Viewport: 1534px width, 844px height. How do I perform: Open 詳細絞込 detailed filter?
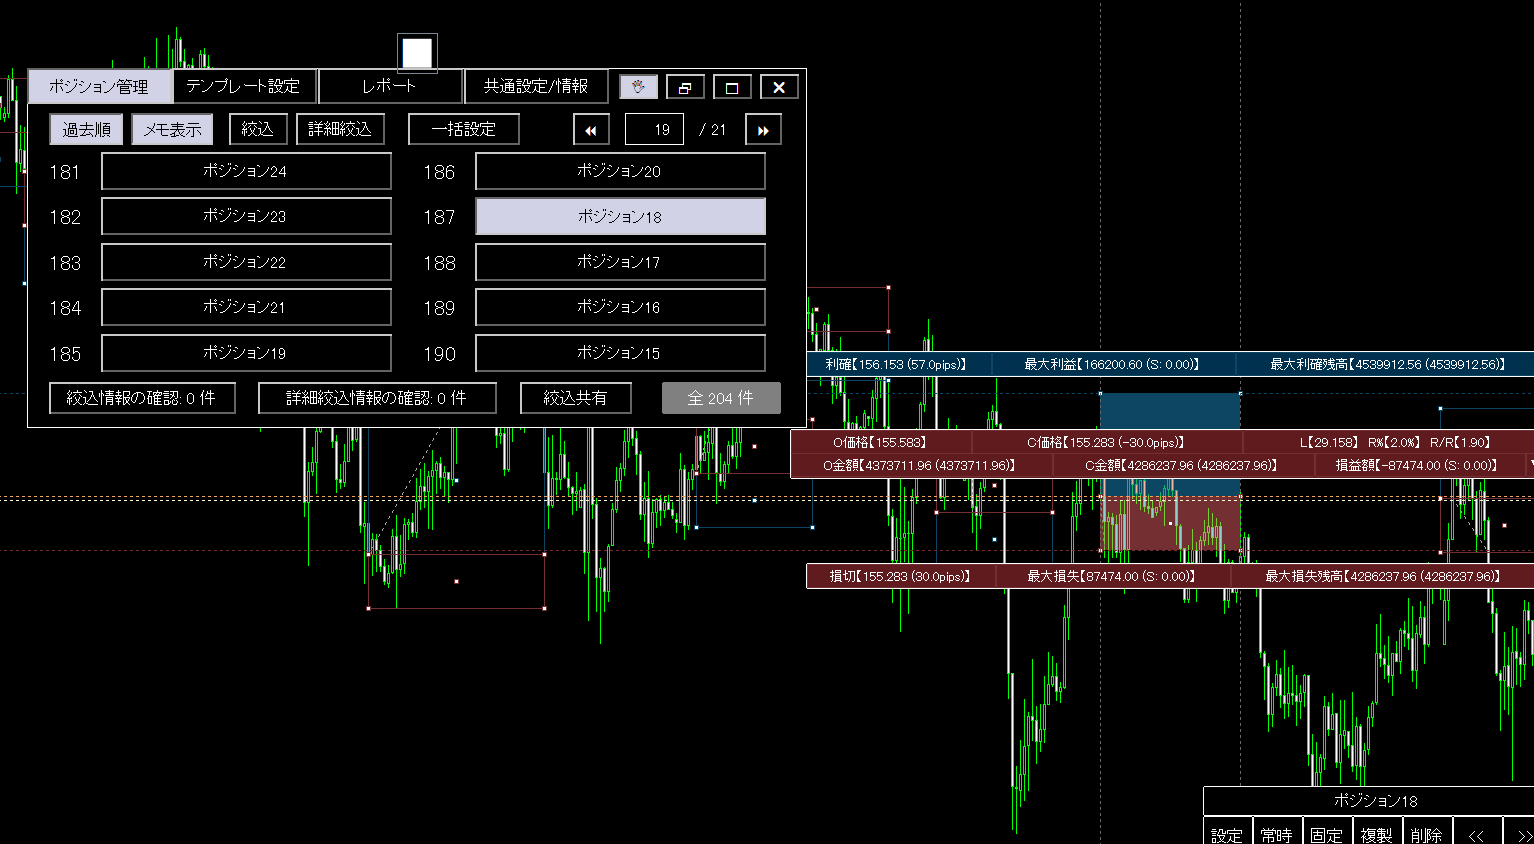(x=340, y=129)
